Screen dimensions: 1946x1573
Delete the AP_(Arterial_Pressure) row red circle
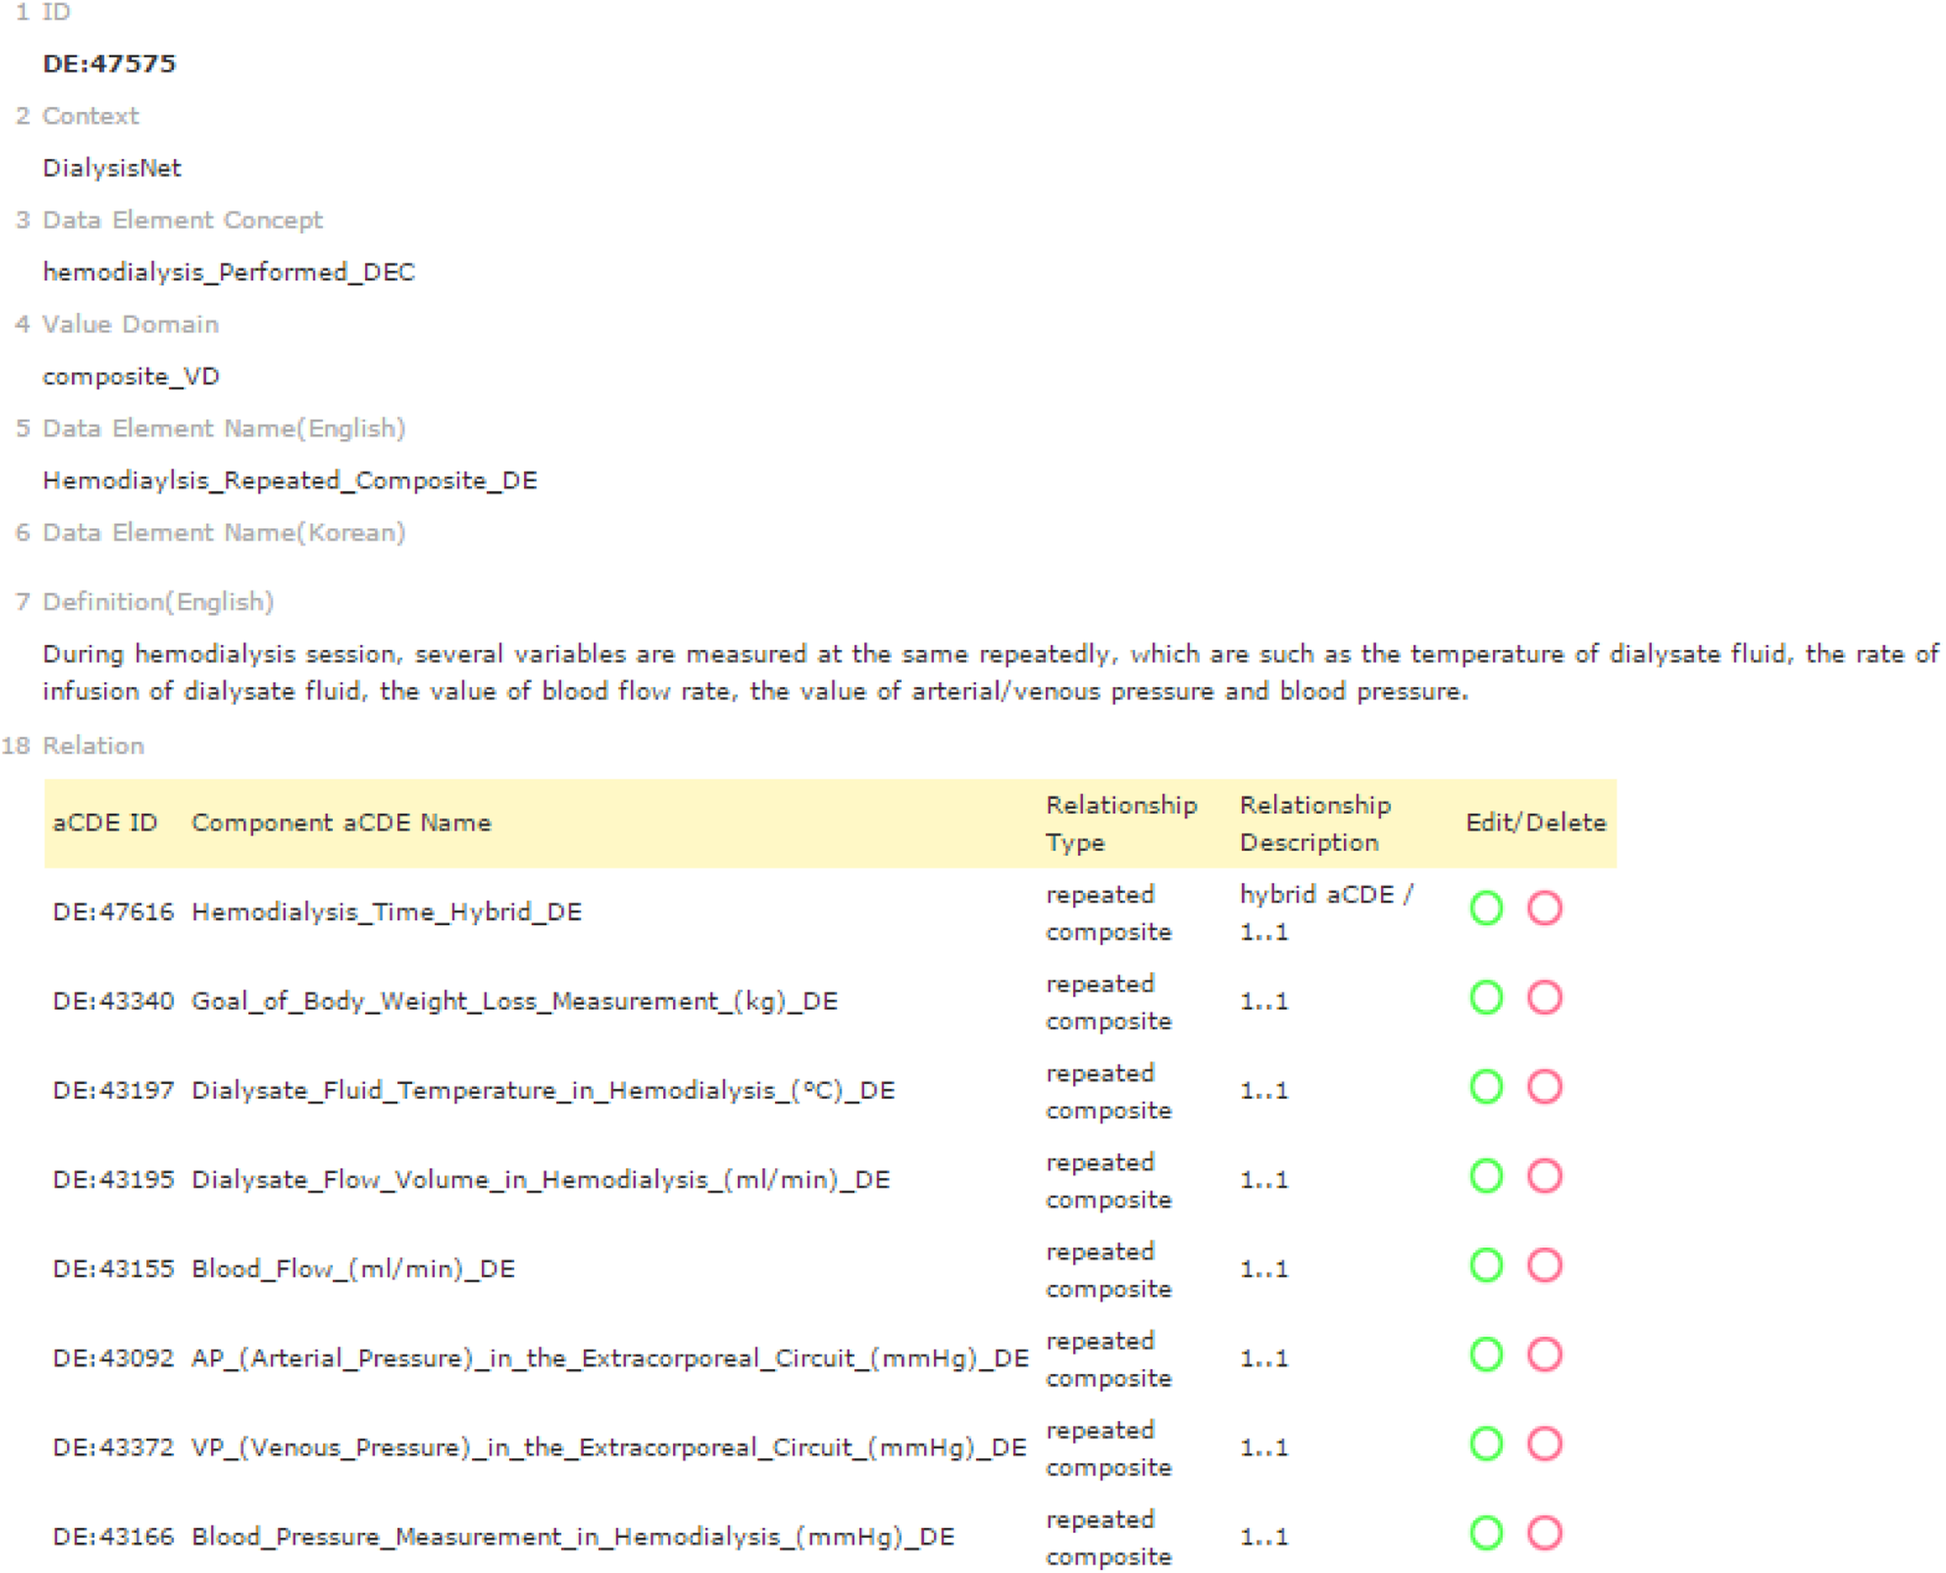pyautogui.click(x=1544, y=1354)
